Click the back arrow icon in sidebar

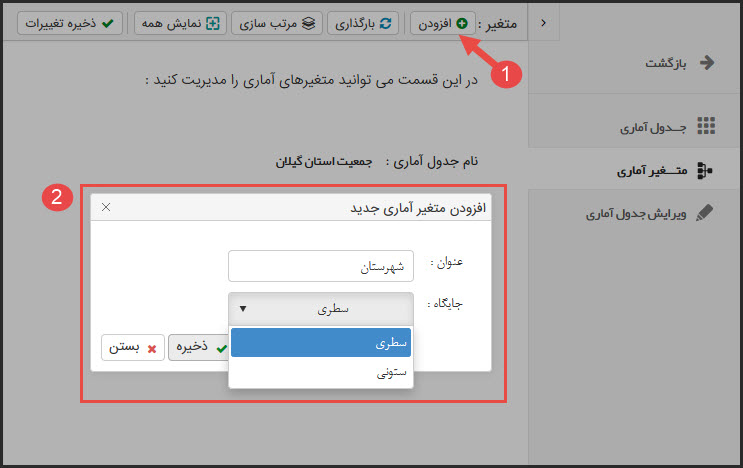coord(707,63)
